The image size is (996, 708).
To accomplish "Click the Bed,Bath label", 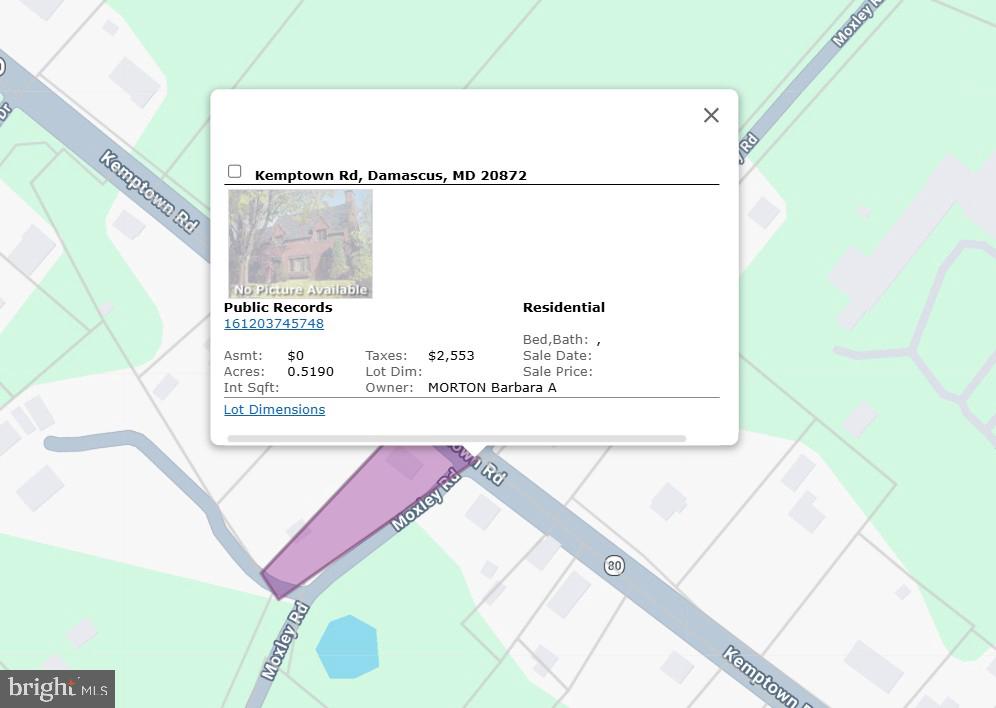I will click(x=555, y=340).
